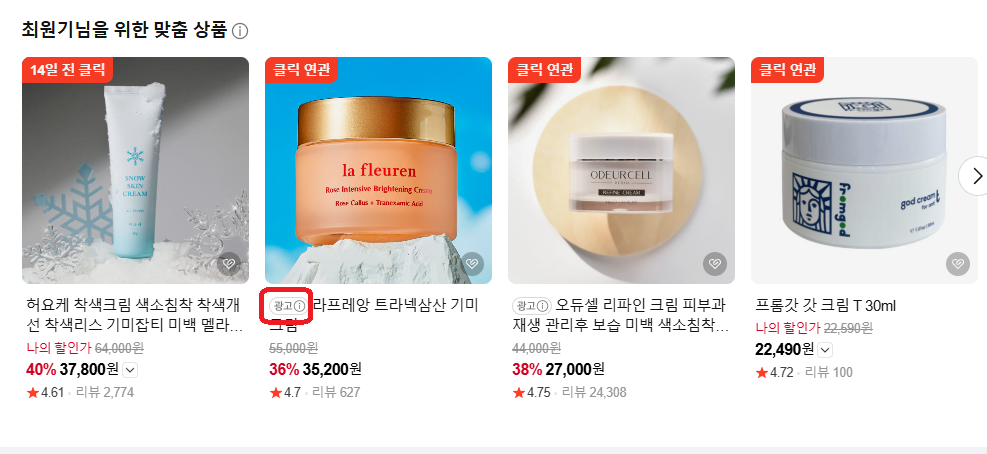Viewport: 987px width, 454px height.
Task: Add fromgod god cream to wishlist heart
Action: [x=957, y=264]
